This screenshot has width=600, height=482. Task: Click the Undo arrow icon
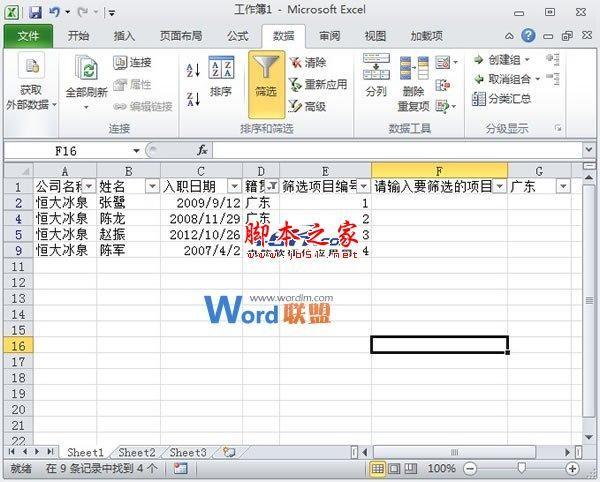click(55, 12)
